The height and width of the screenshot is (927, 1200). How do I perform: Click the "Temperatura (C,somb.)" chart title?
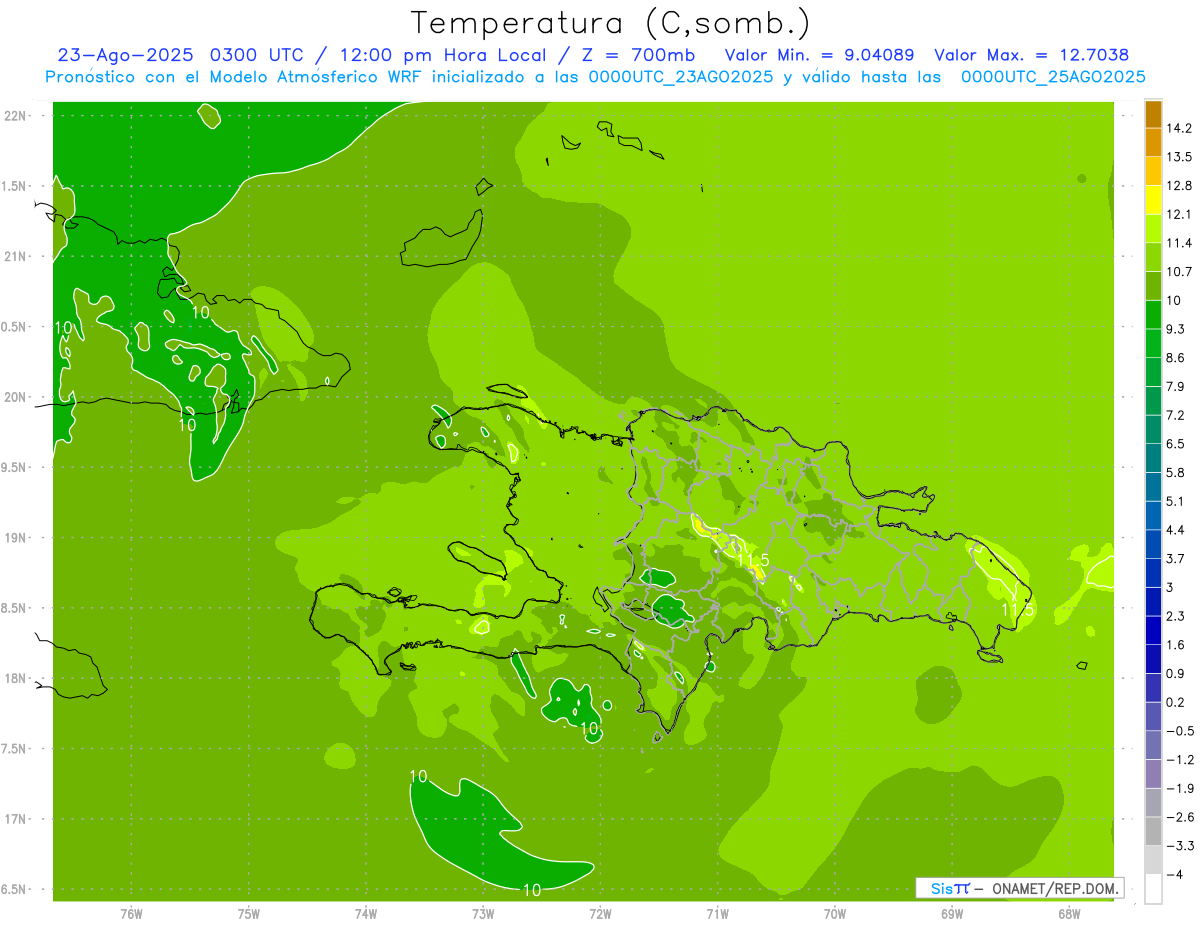(610, 24)
